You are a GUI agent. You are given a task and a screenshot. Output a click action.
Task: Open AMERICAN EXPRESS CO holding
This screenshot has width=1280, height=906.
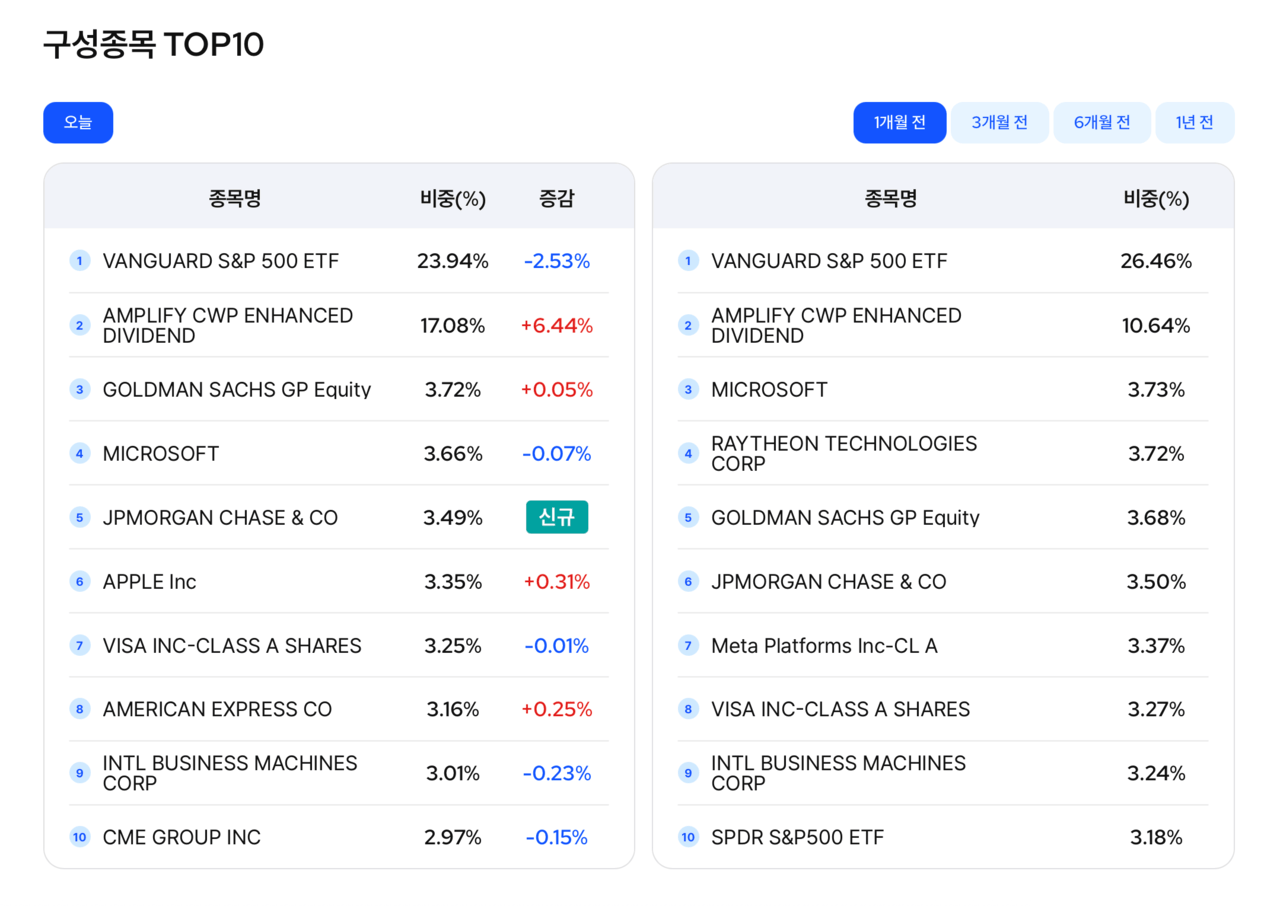click(217, 709)
